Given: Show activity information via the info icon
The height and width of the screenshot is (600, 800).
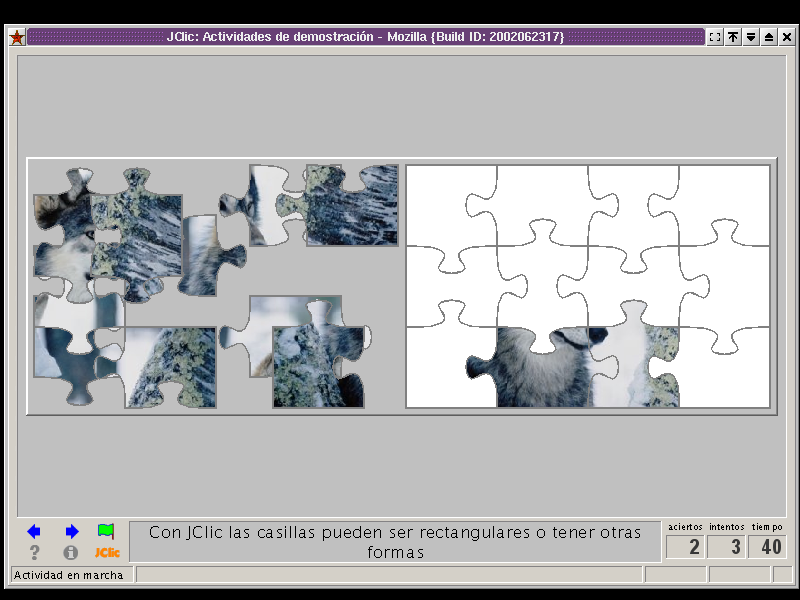Looking at the screenshot, I should click(71, 552).
